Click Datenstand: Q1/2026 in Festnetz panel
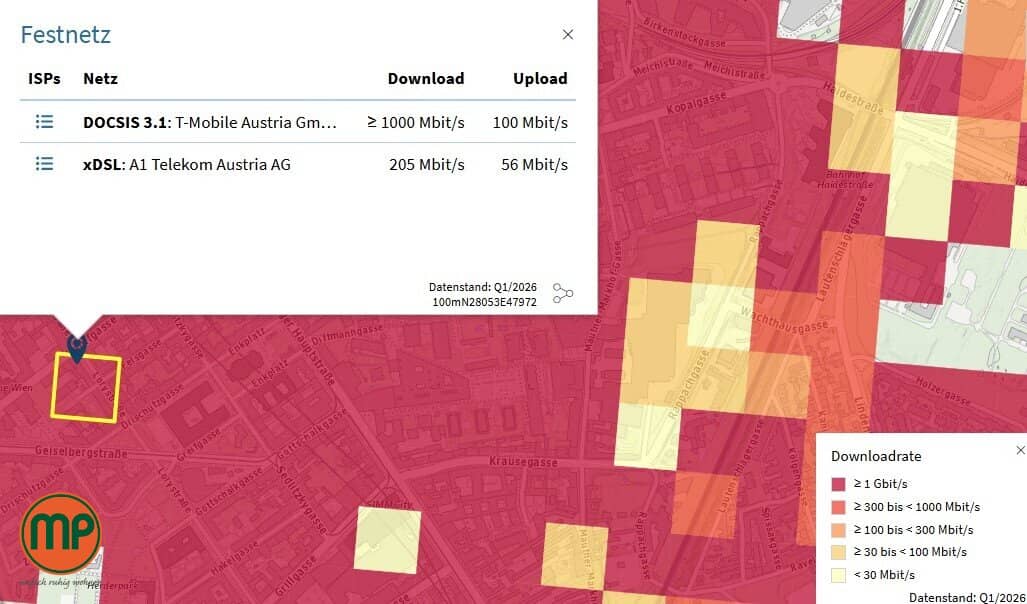The width and height of the screenshot is (1027, 604). coord(483,287)
